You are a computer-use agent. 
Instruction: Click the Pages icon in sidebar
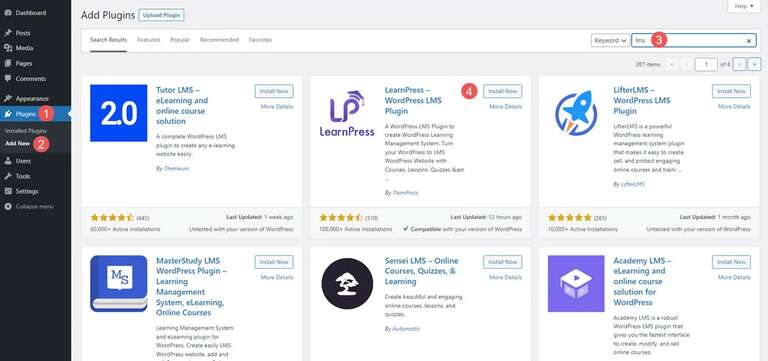(x=8, y=63)
